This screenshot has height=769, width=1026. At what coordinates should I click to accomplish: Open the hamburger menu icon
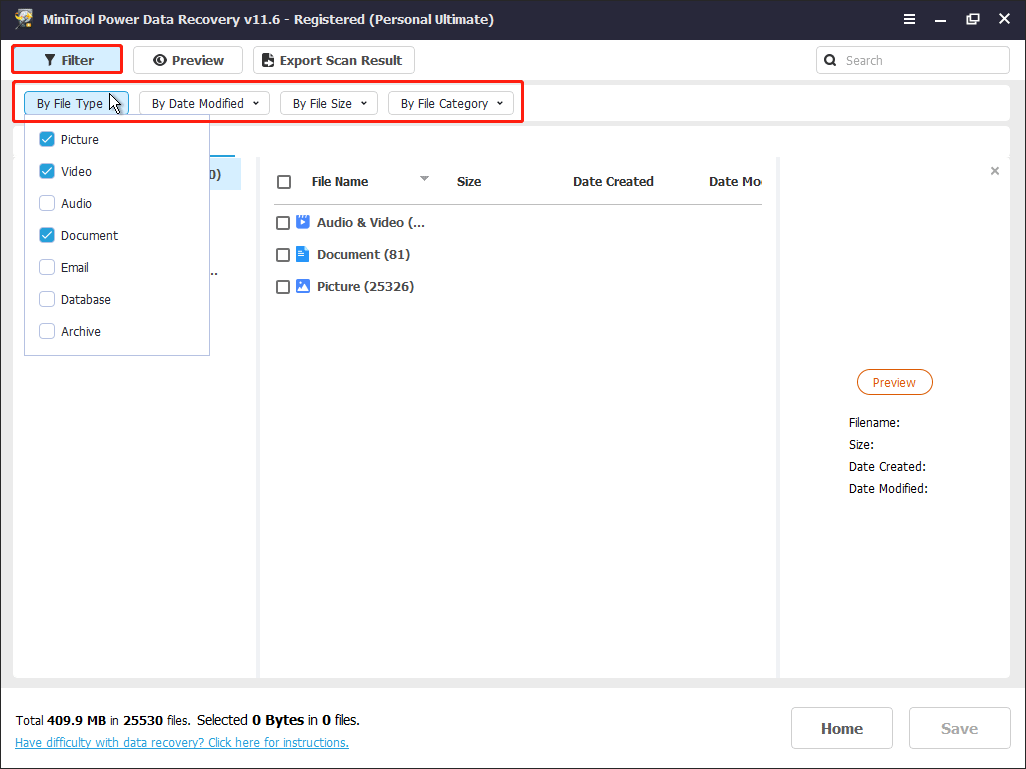click(x=910, y=19)
